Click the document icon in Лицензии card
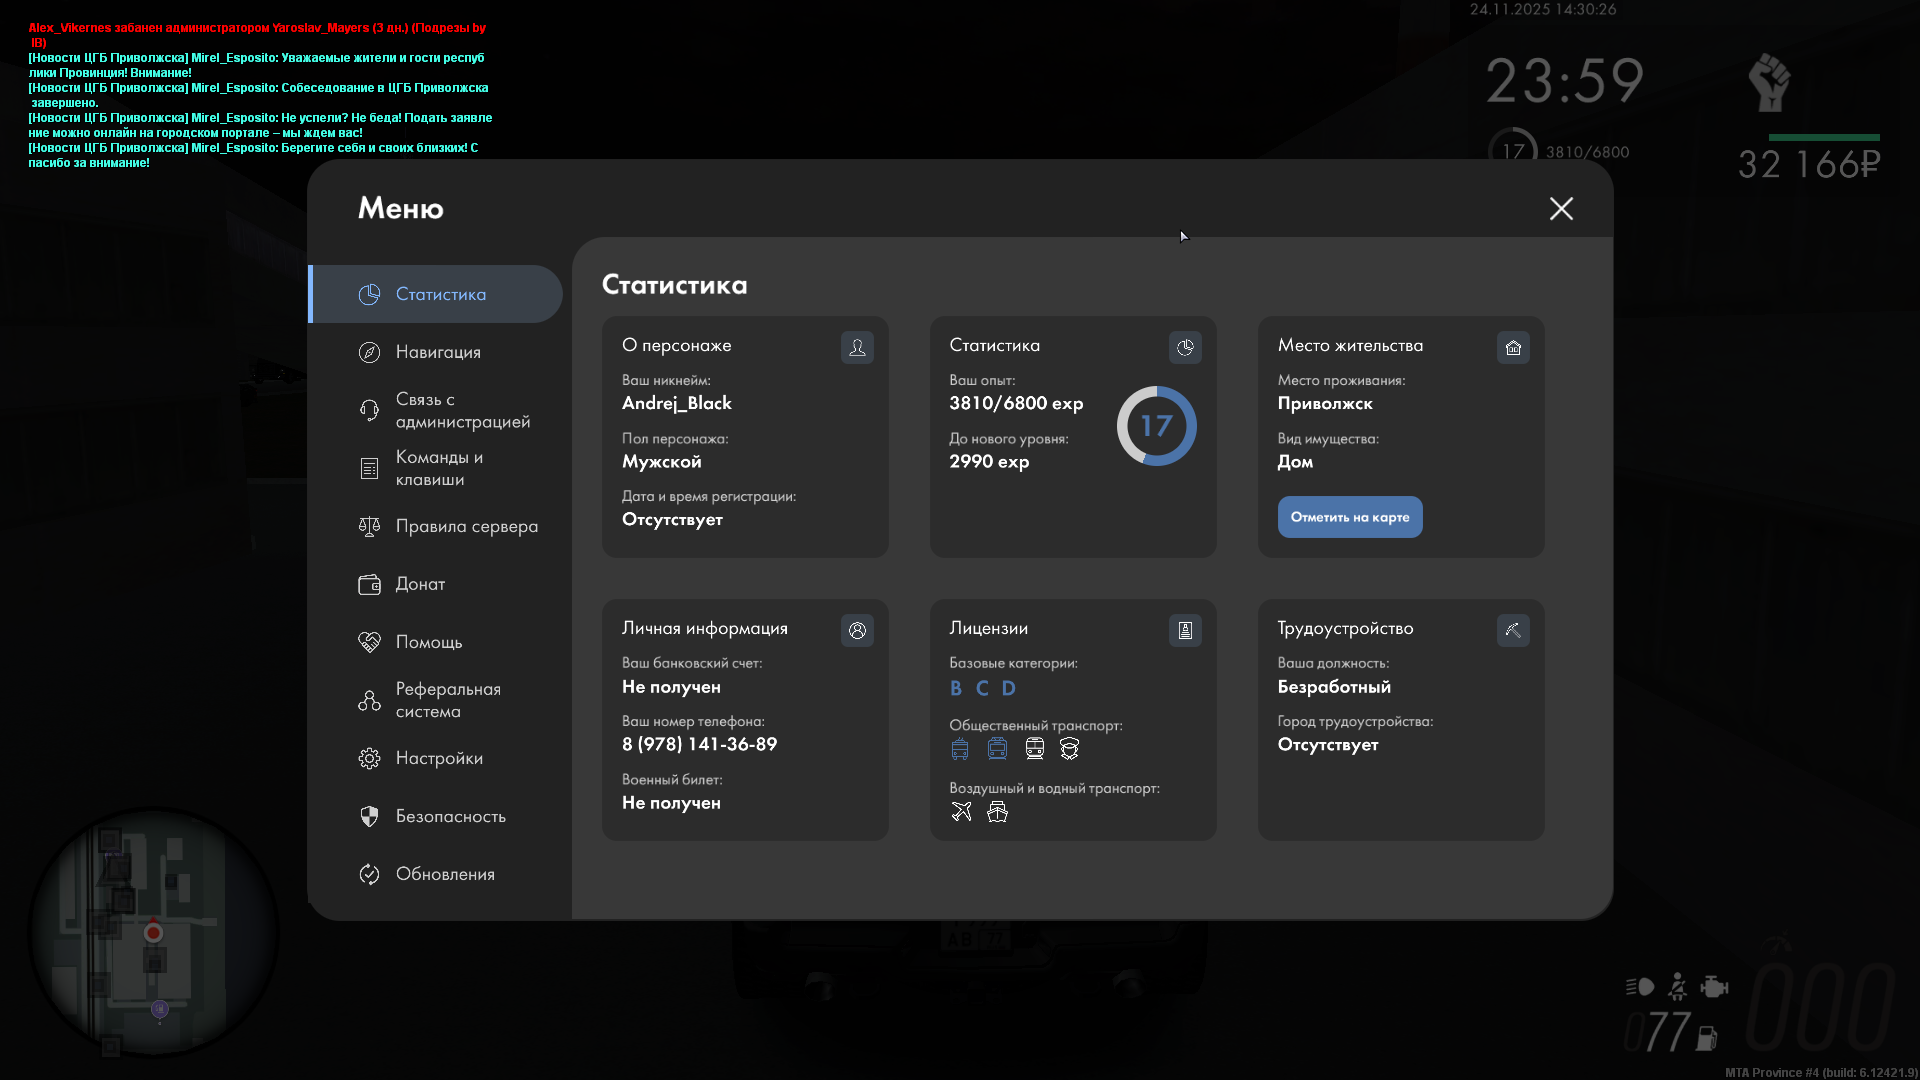Image resolution: width=1920 pixels, height=1080 pixels. [1185, 630]
